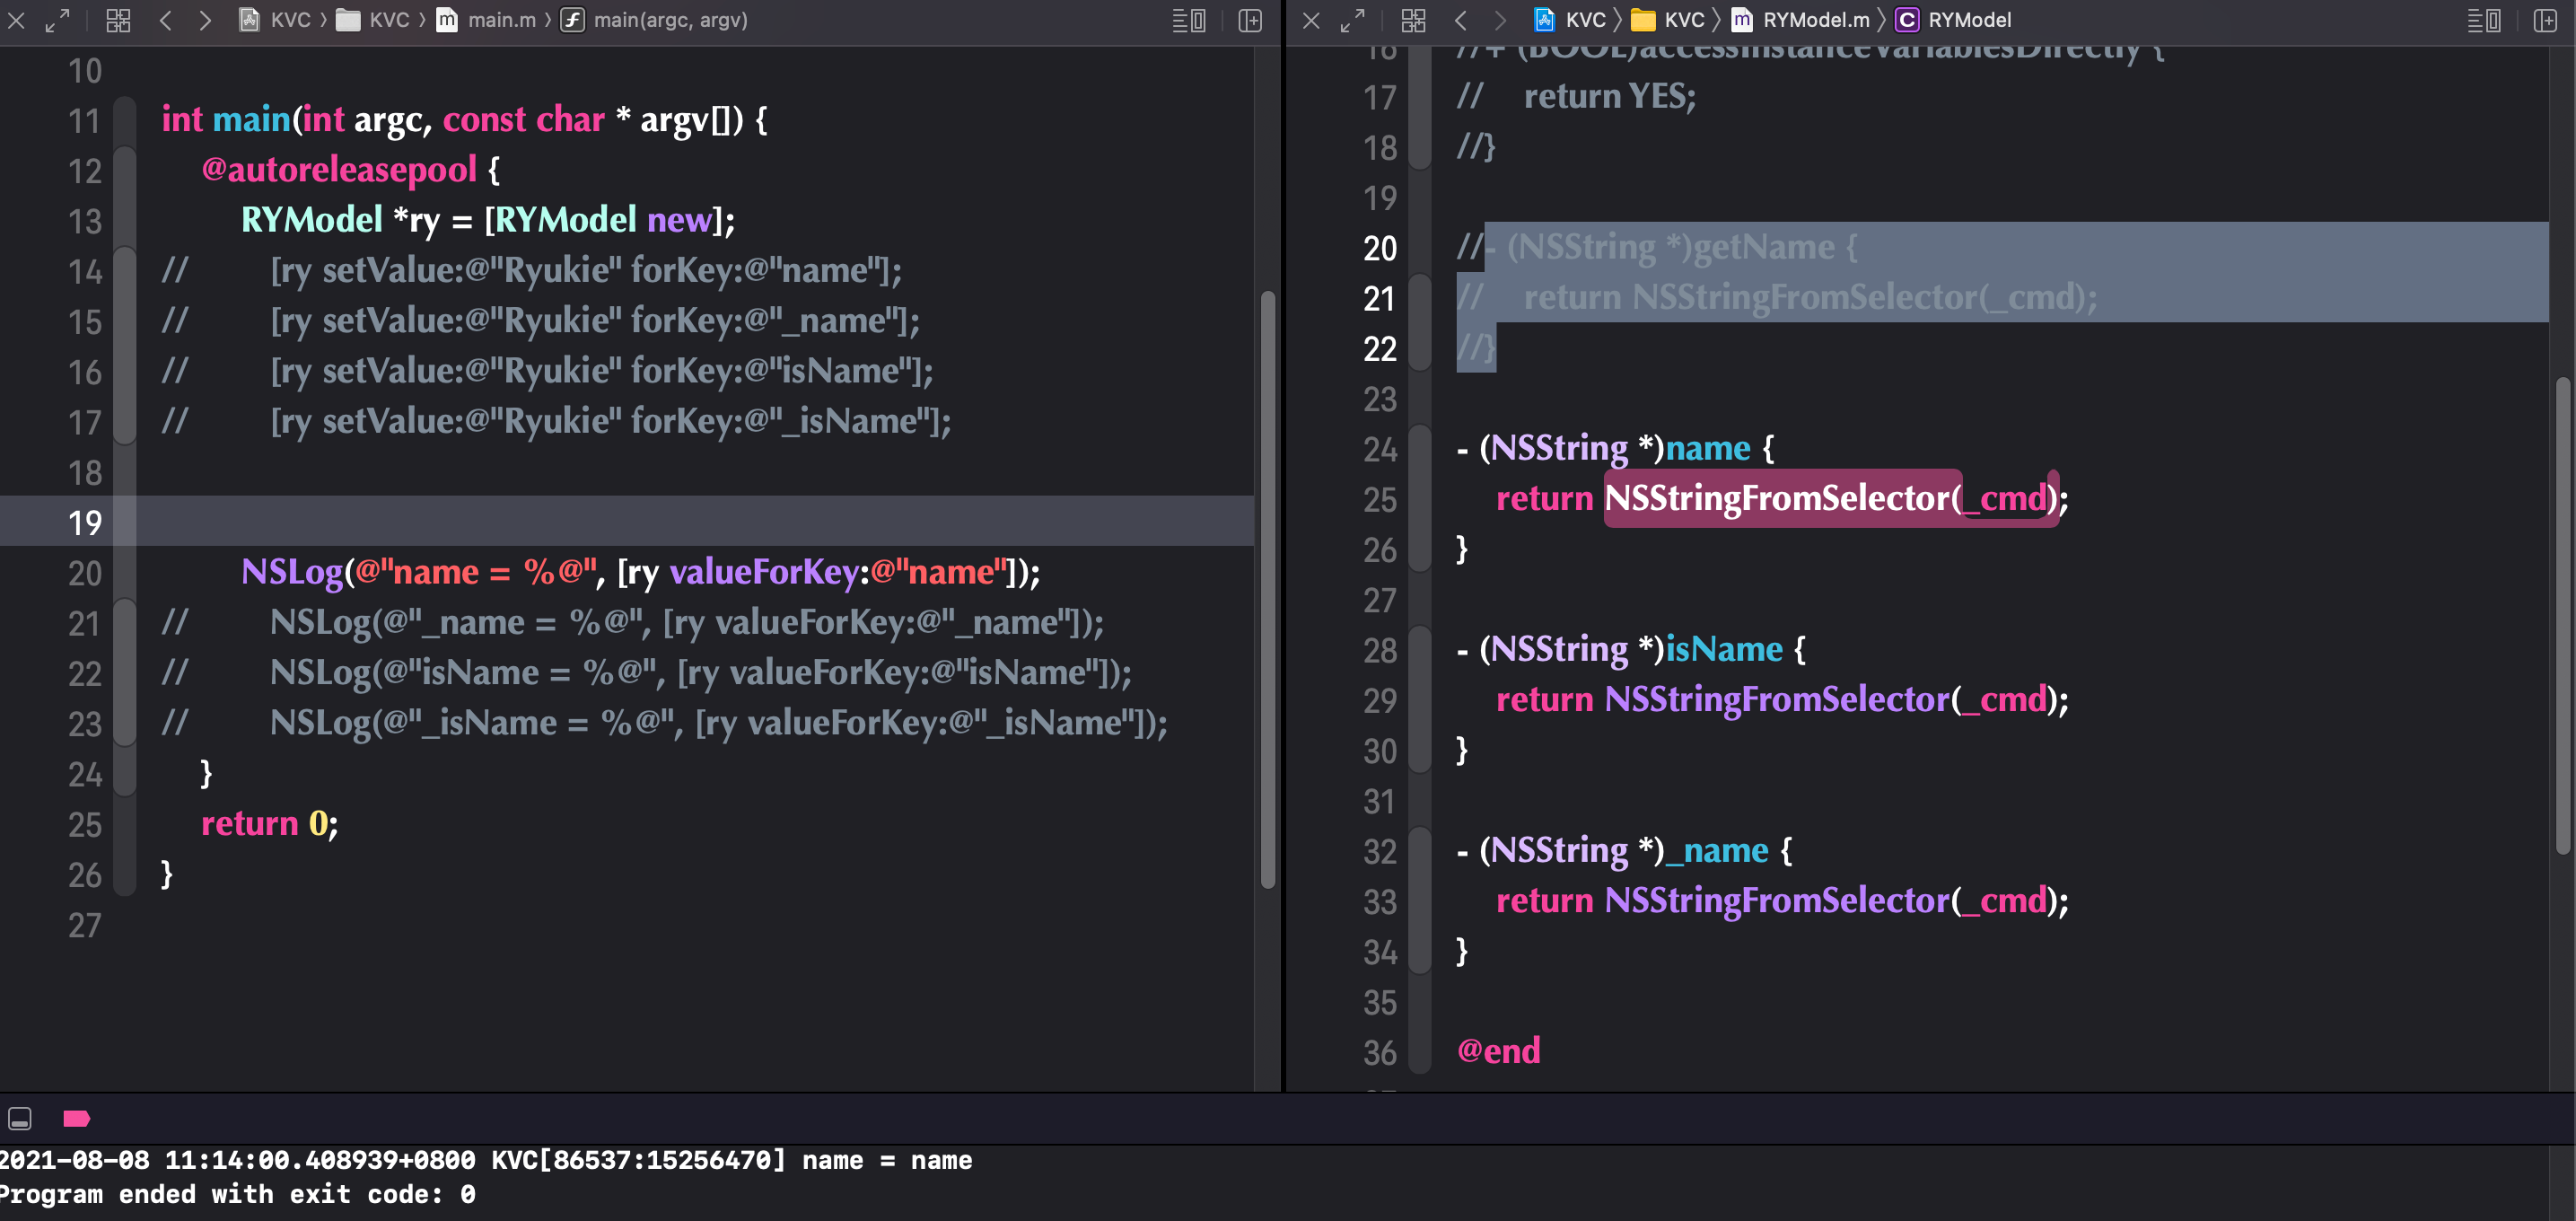Screen dimensions: 2576x1221
Task: Open the RYModel class breadcrumb
Action: point(1953,20)
